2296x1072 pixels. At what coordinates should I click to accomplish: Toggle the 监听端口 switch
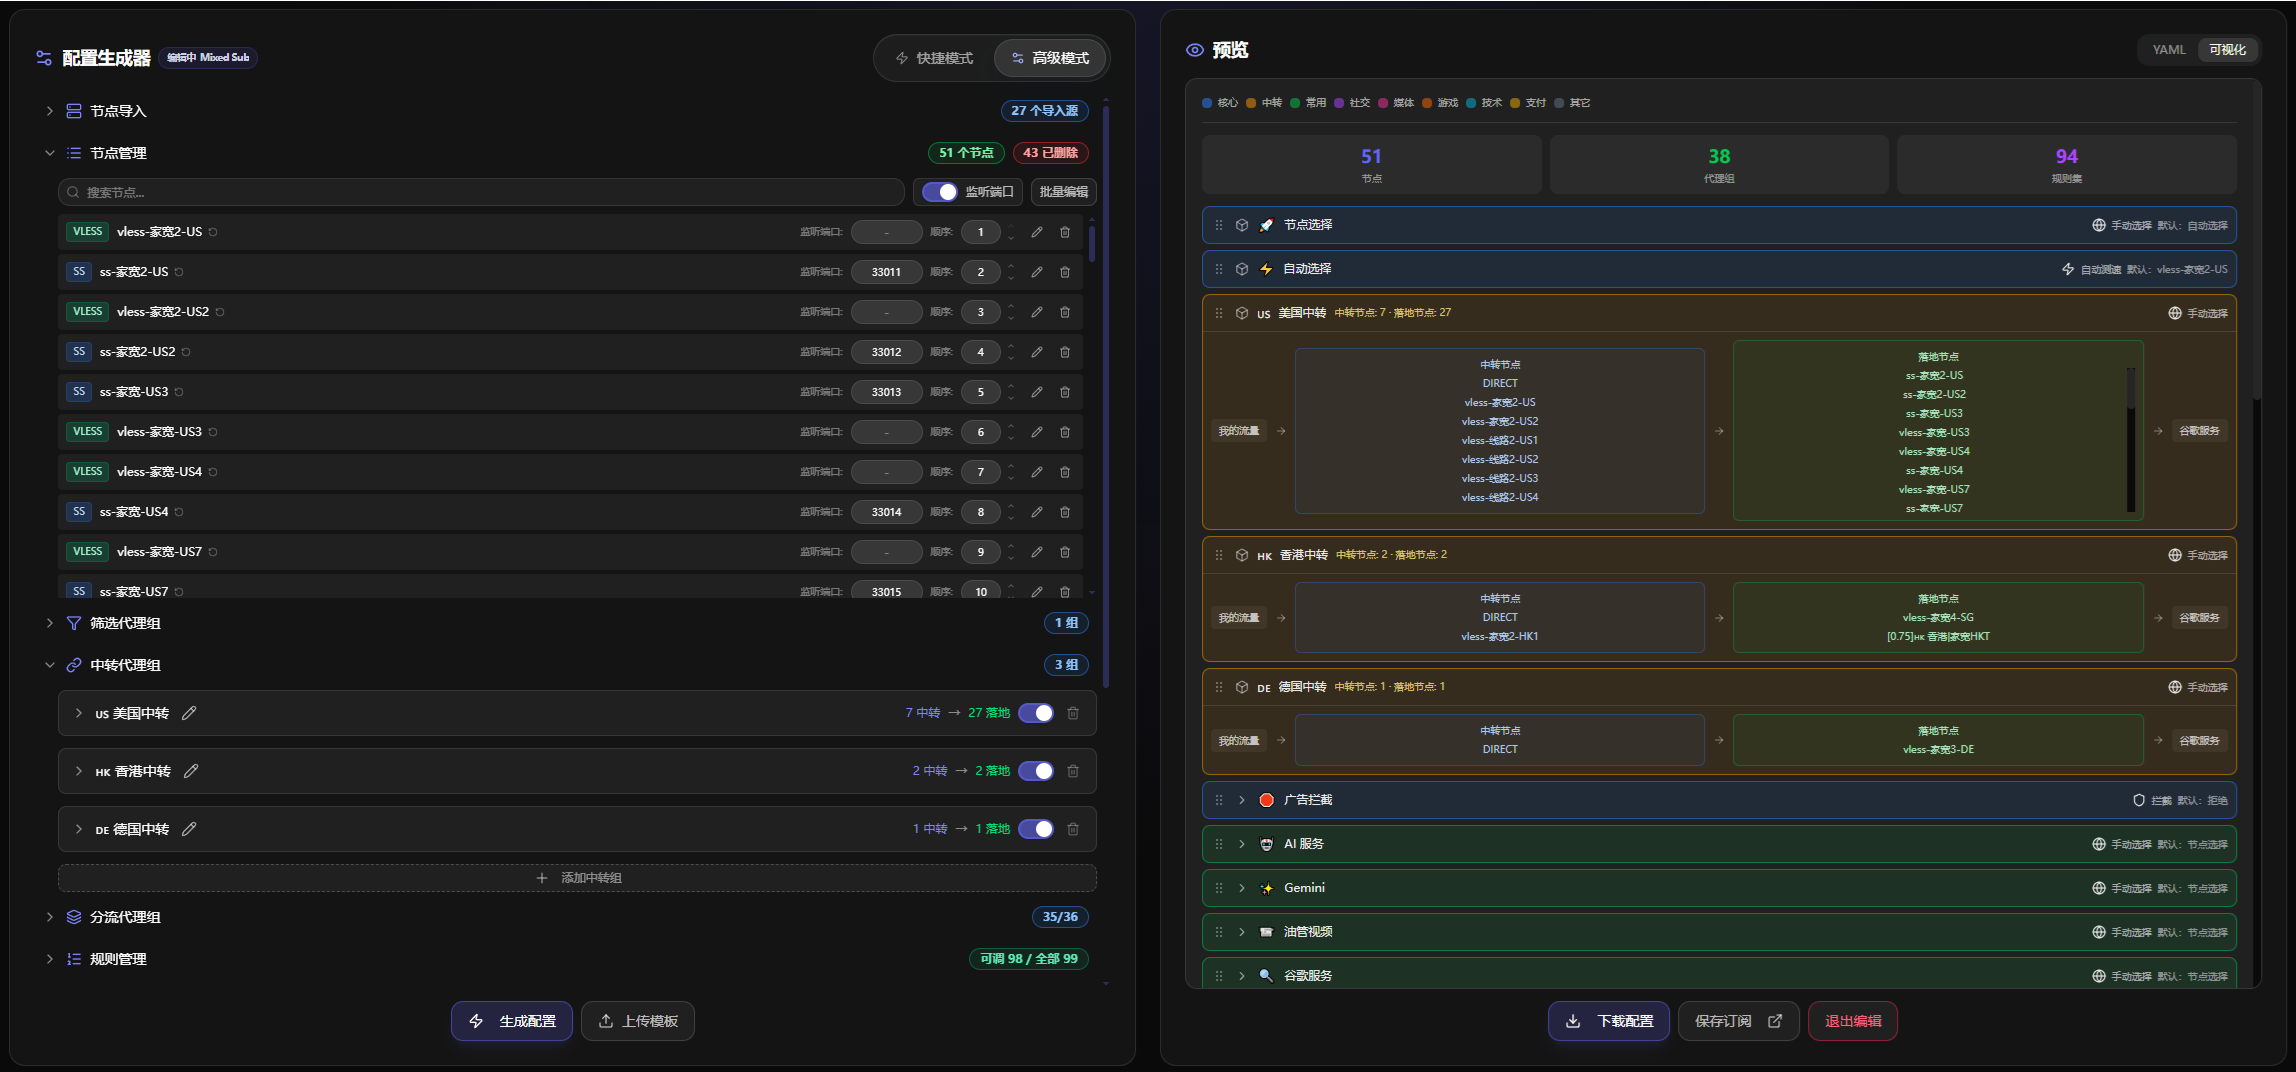tap(940, 192)
